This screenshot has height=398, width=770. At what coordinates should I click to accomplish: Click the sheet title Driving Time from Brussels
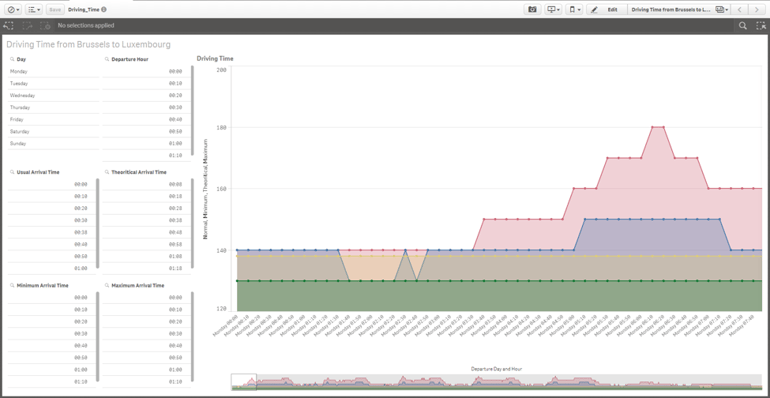coord(88,45)
